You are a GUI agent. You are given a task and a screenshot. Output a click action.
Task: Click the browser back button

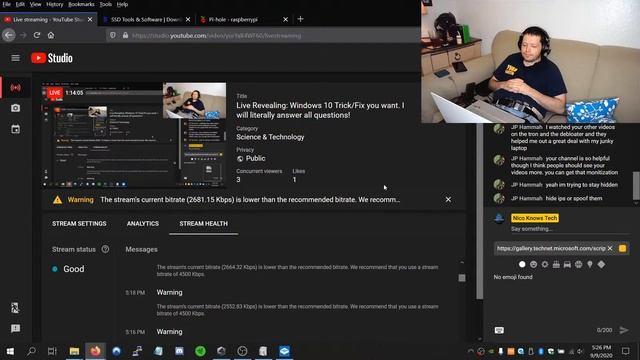click(x=9, y=36)
